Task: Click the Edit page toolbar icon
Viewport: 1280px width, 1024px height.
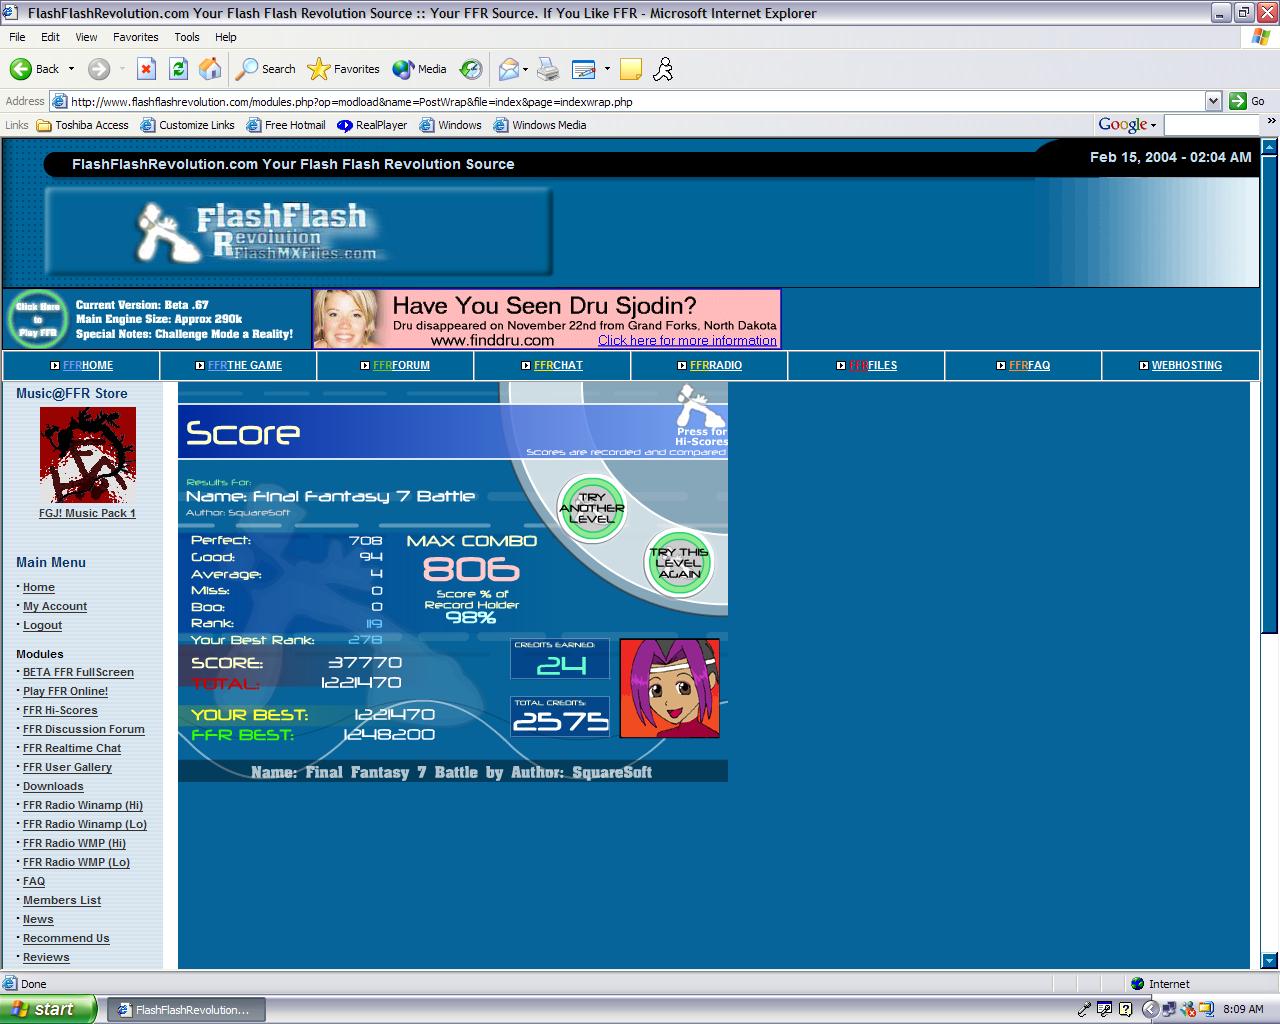Action: [584, 69]
